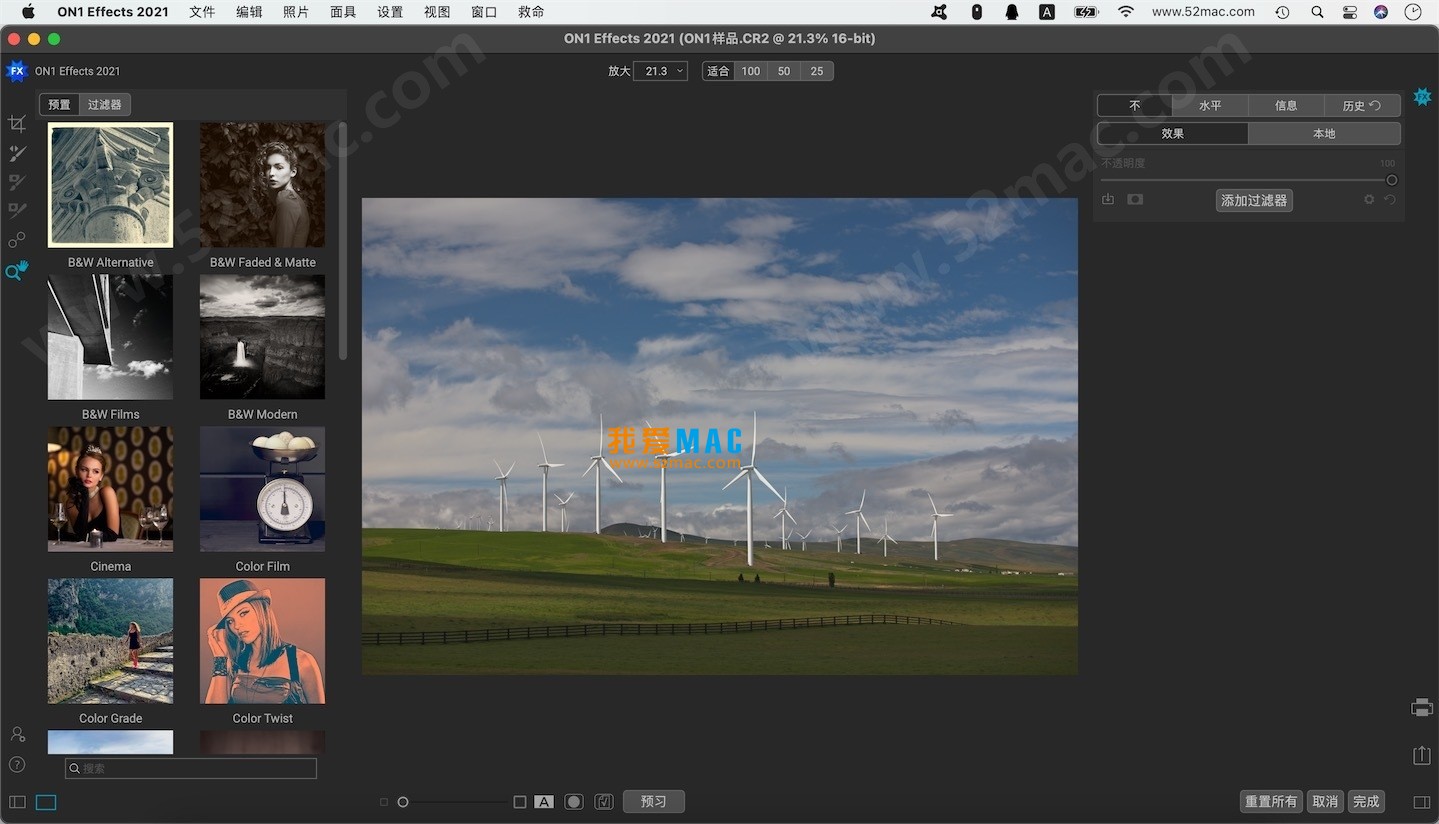Switch to the 预置 presets tab
This screenshot has width=1439, height=824.
click(x=60, y=105)
